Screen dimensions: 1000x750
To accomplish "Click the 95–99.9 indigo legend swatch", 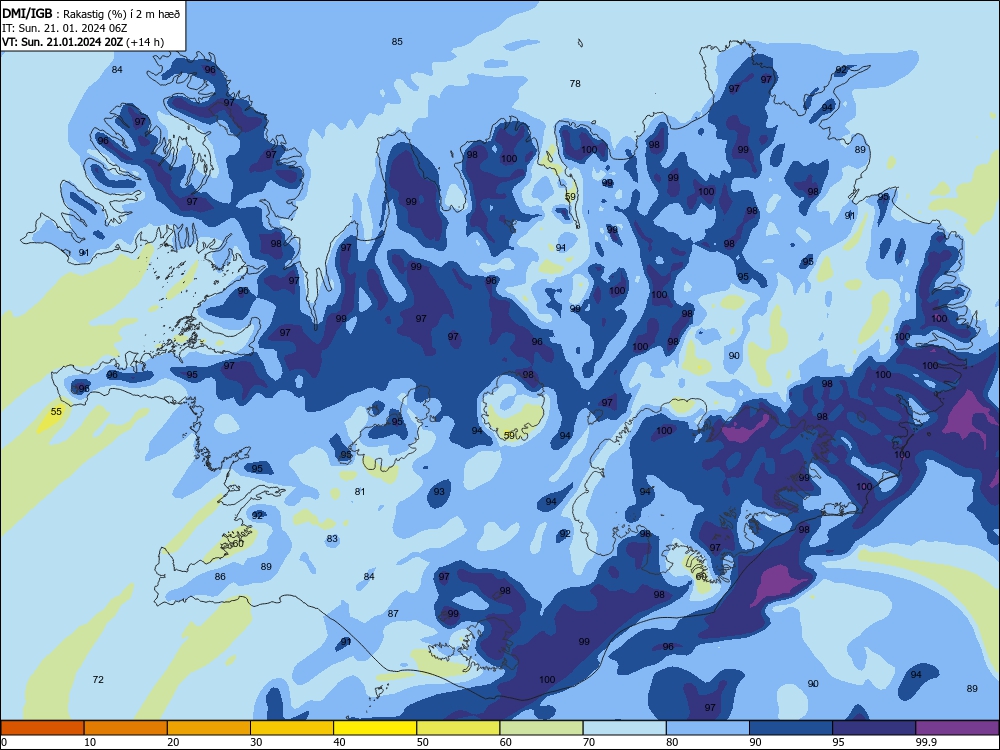I will click(x=874, y=728).
